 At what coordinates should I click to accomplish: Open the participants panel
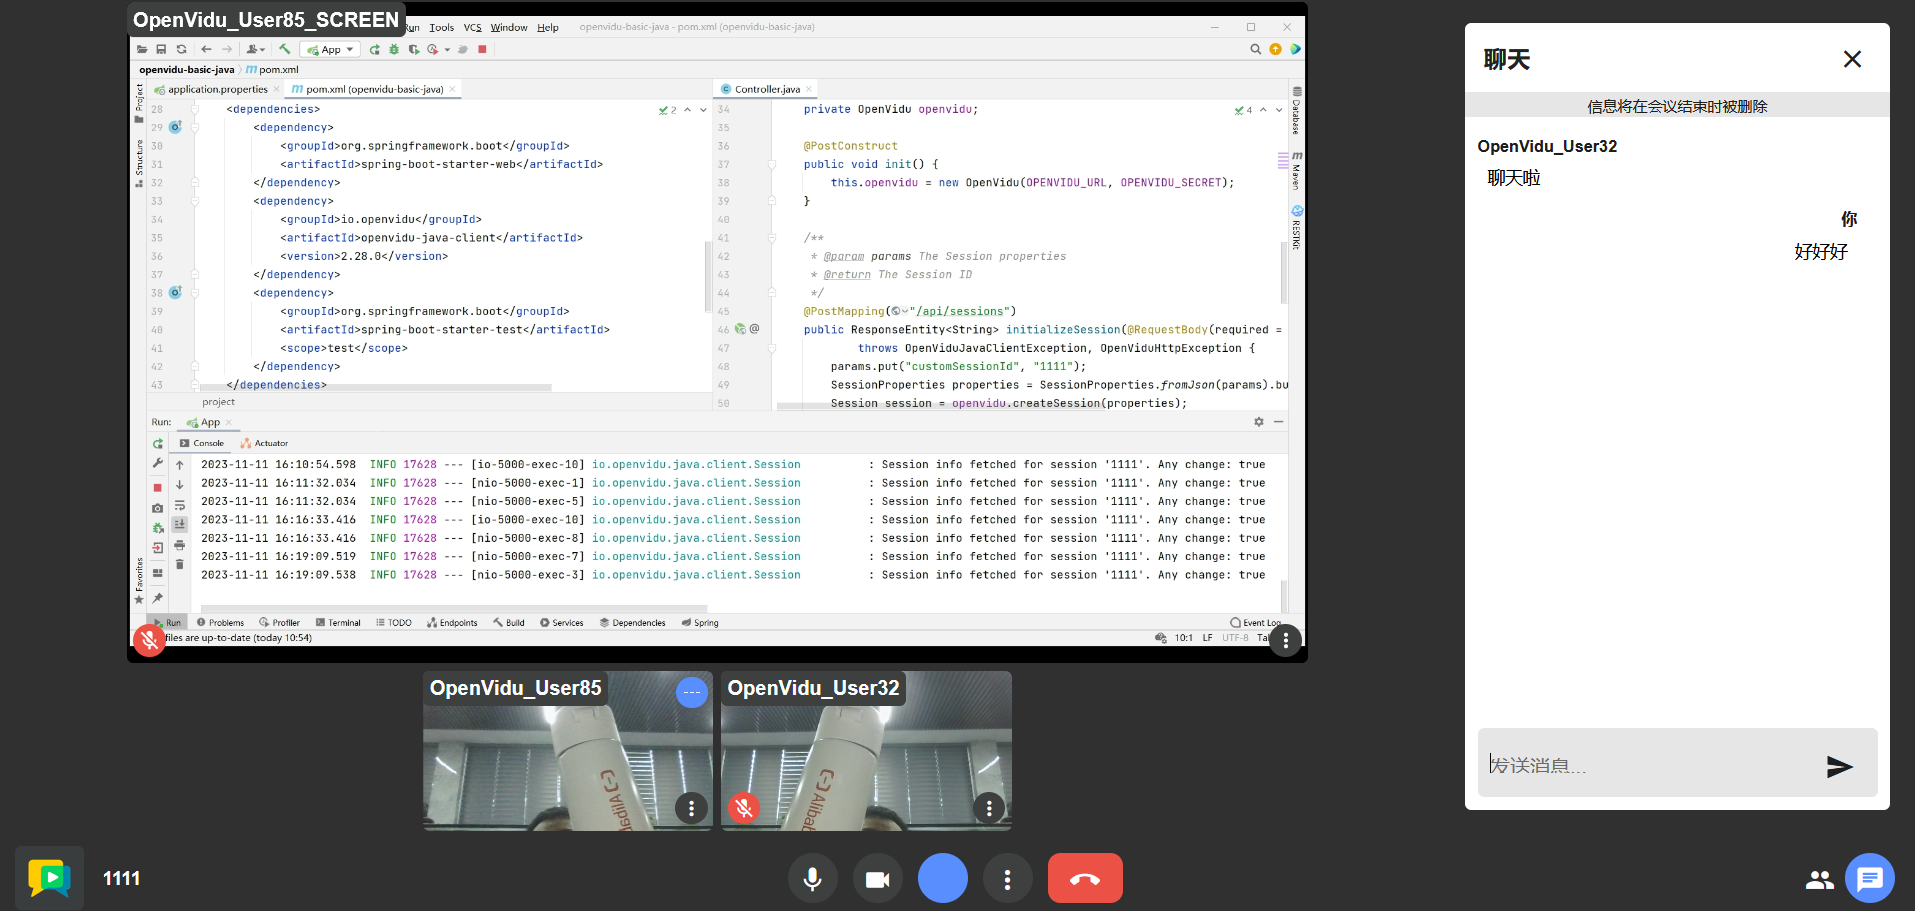coord(1820,879)
